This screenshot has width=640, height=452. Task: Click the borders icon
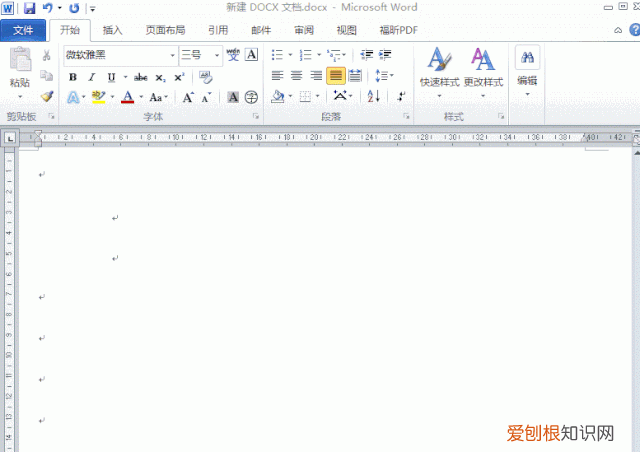305,97
